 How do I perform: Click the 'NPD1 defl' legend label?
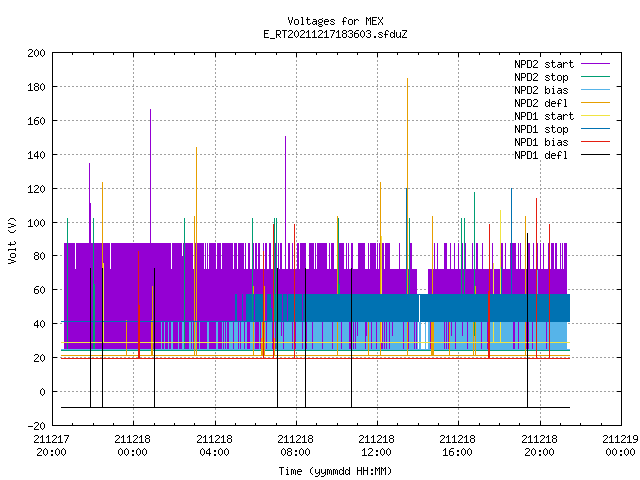tap(541, 156)
